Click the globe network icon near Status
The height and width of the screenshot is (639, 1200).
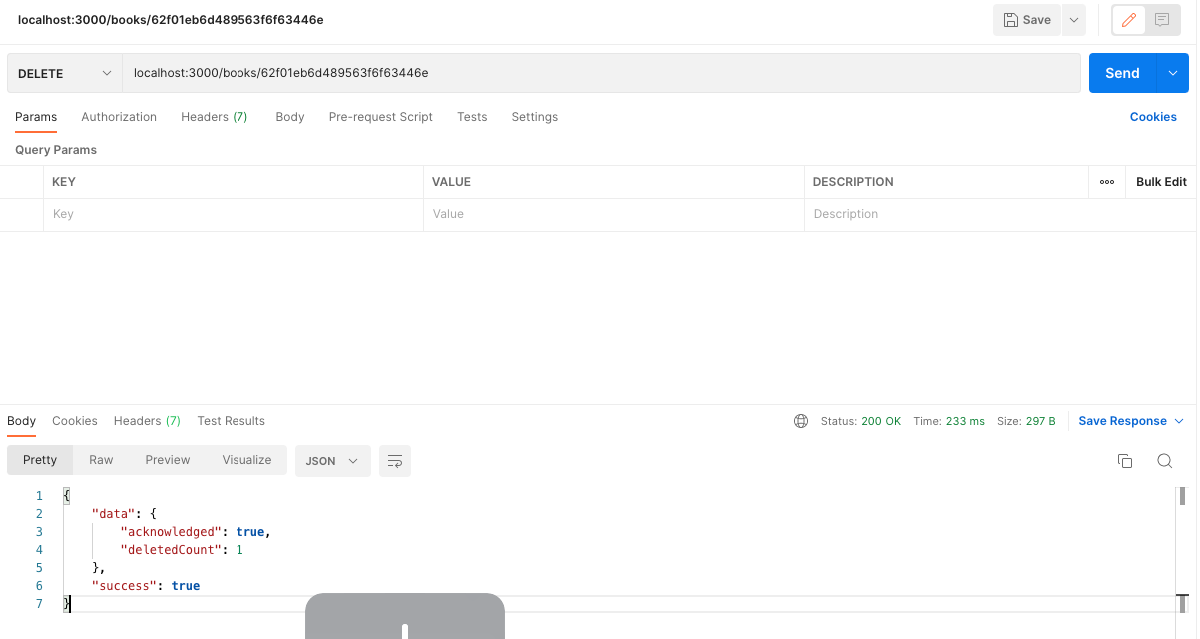pos(801,421)
